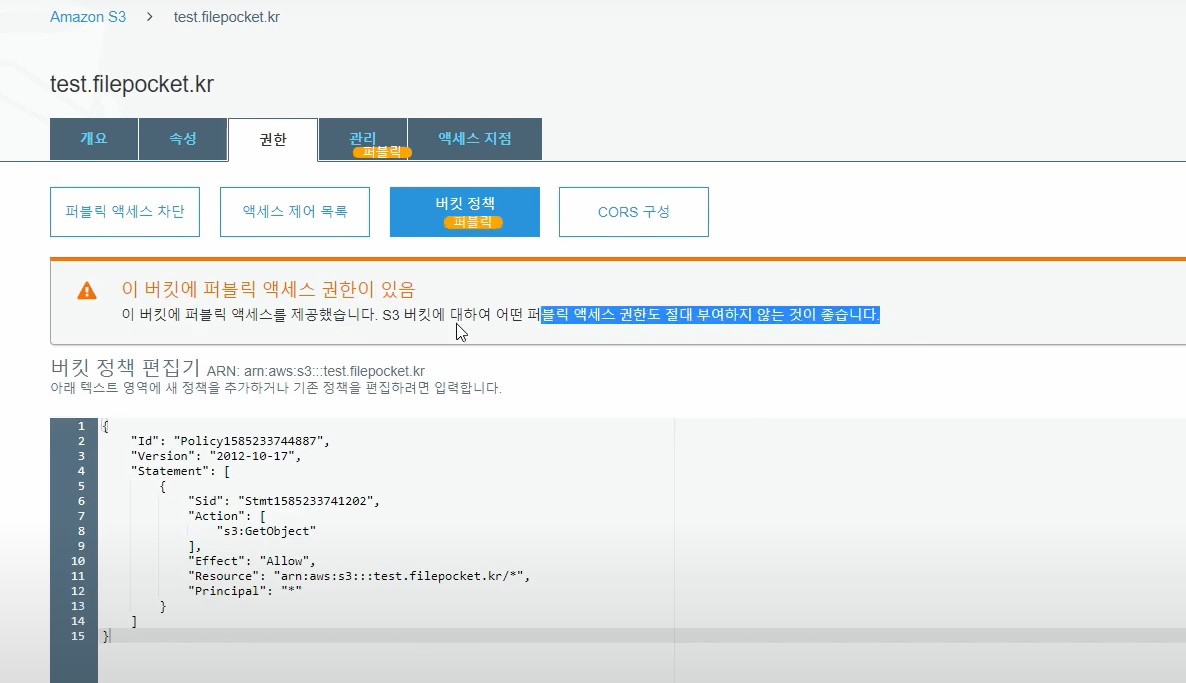Open the 액세스 지점 tab
The height and width of the screenshot is (683, 1186).
pyautogui.click(x=475, y=138)
